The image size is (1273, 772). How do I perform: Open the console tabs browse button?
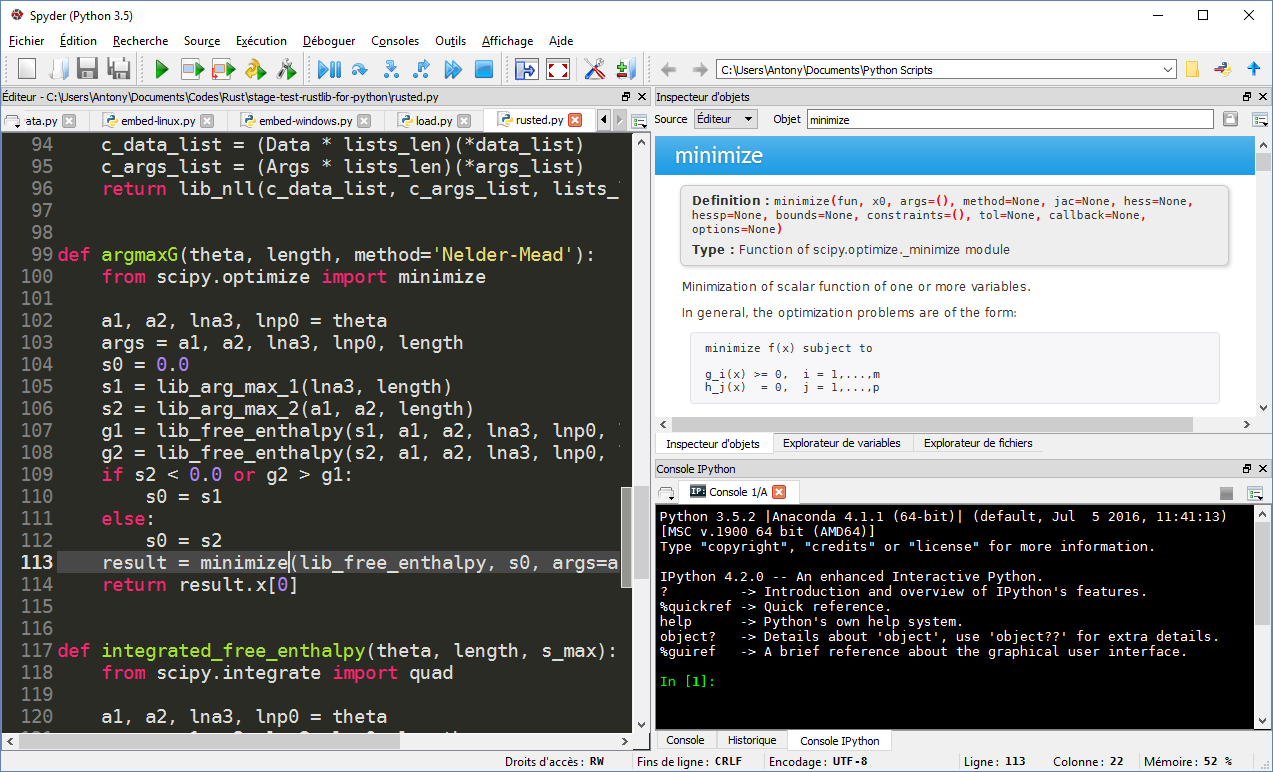pyautogui.click(x=666, y=492)
